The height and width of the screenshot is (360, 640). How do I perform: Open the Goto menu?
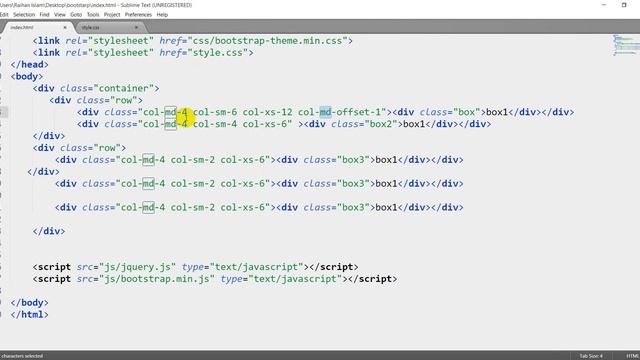76,15
